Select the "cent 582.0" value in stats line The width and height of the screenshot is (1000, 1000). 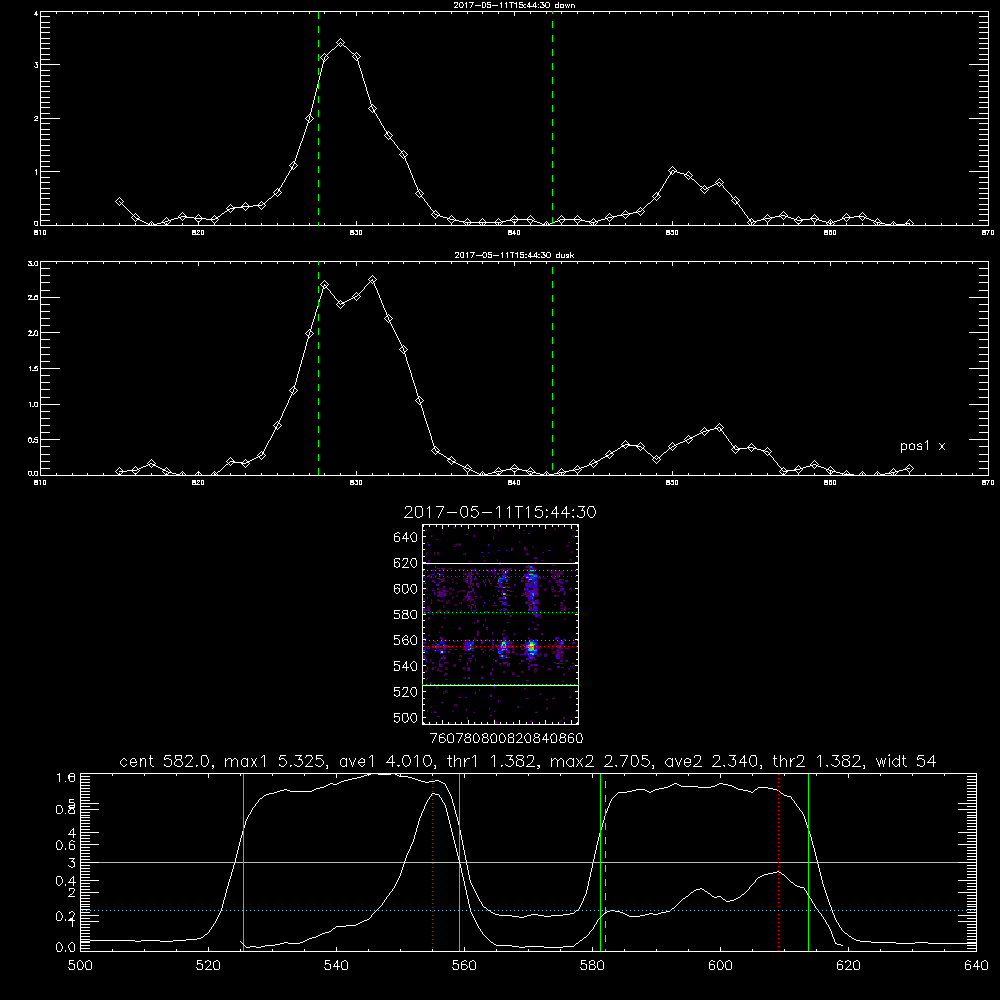(166, 761)
